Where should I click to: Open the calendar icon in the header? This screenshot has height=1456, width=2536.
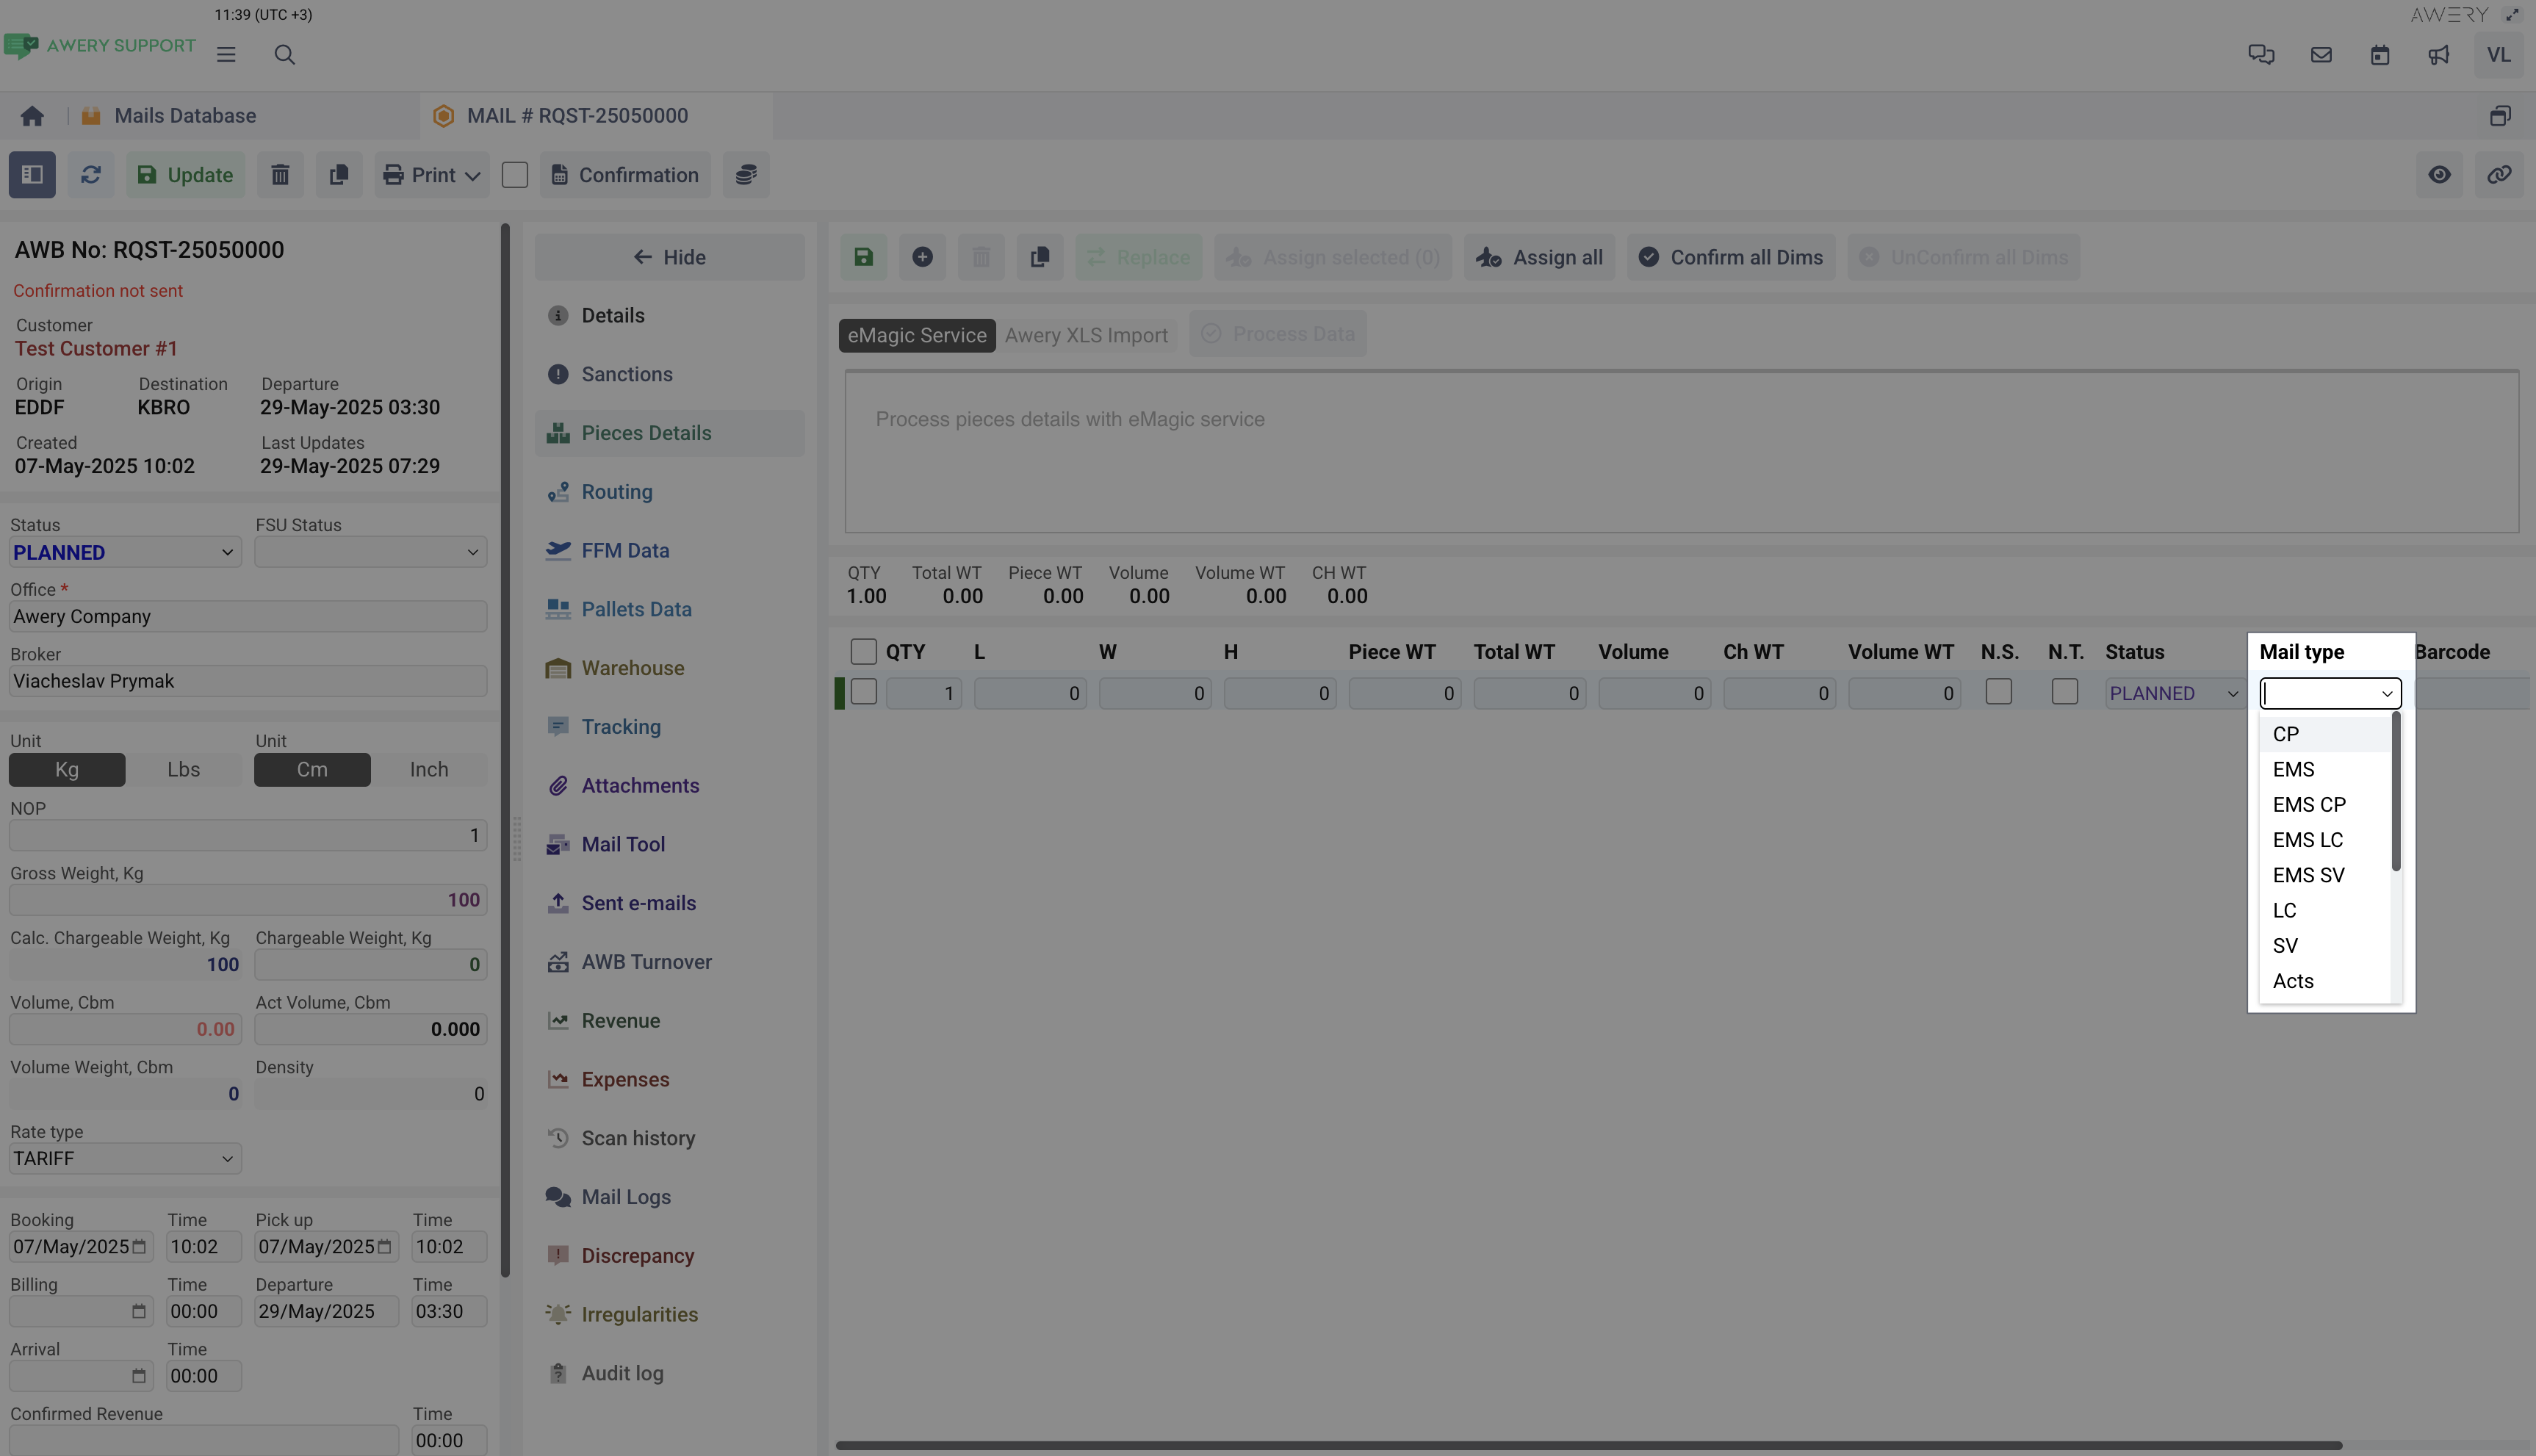[x=2379, y=55]
